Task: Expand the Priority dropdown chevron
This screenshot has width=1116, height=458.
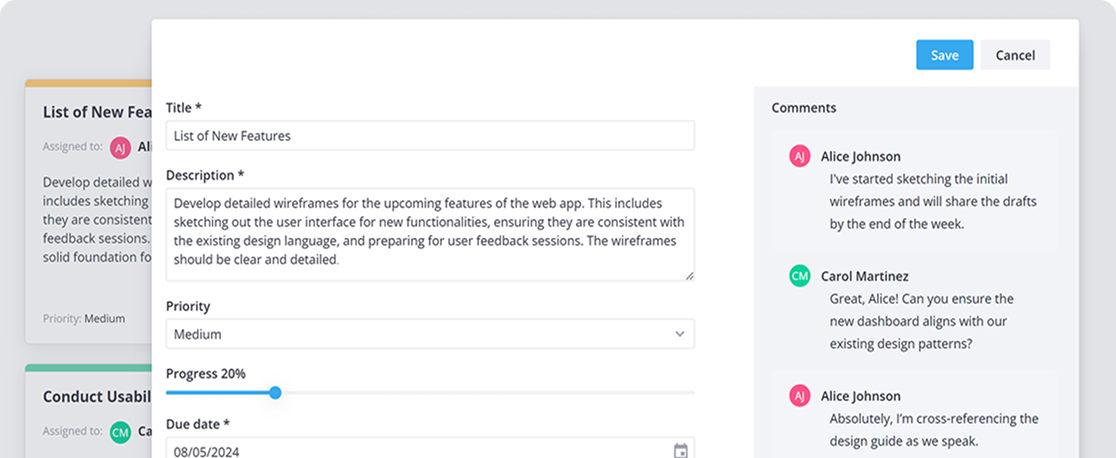Action: (x=680, y=334)
